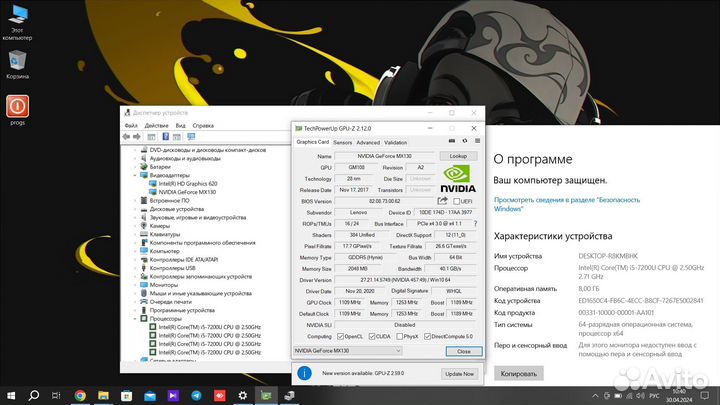Click the blue Help icon in Device Manager toolbar
Viewport: 720px width, 405px height.
166,137
